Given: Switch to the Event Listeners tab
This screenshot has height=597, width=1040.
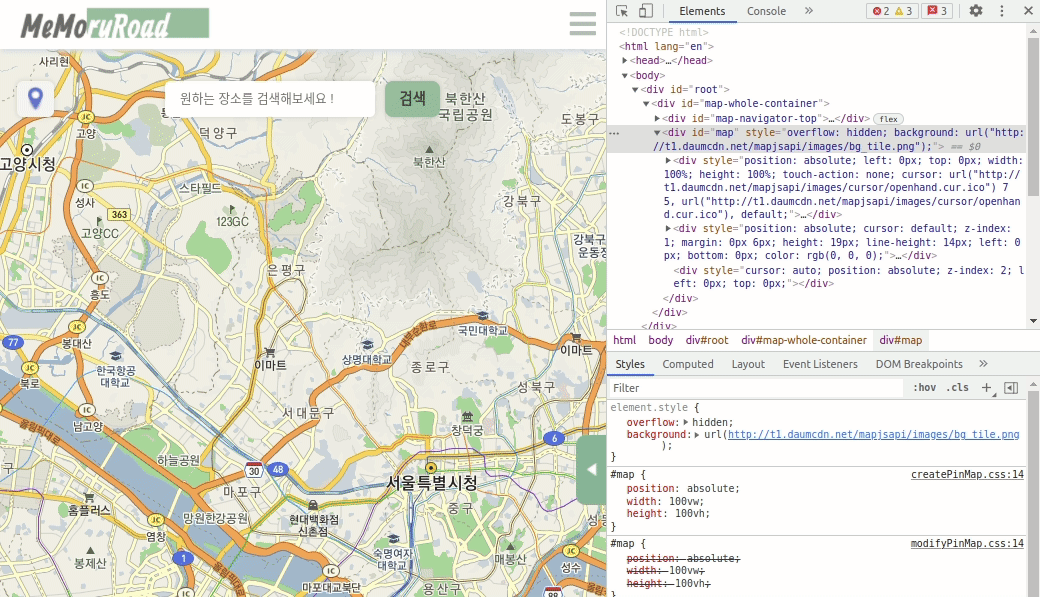Looking at the screenshot, I should [x=820, y=364].
